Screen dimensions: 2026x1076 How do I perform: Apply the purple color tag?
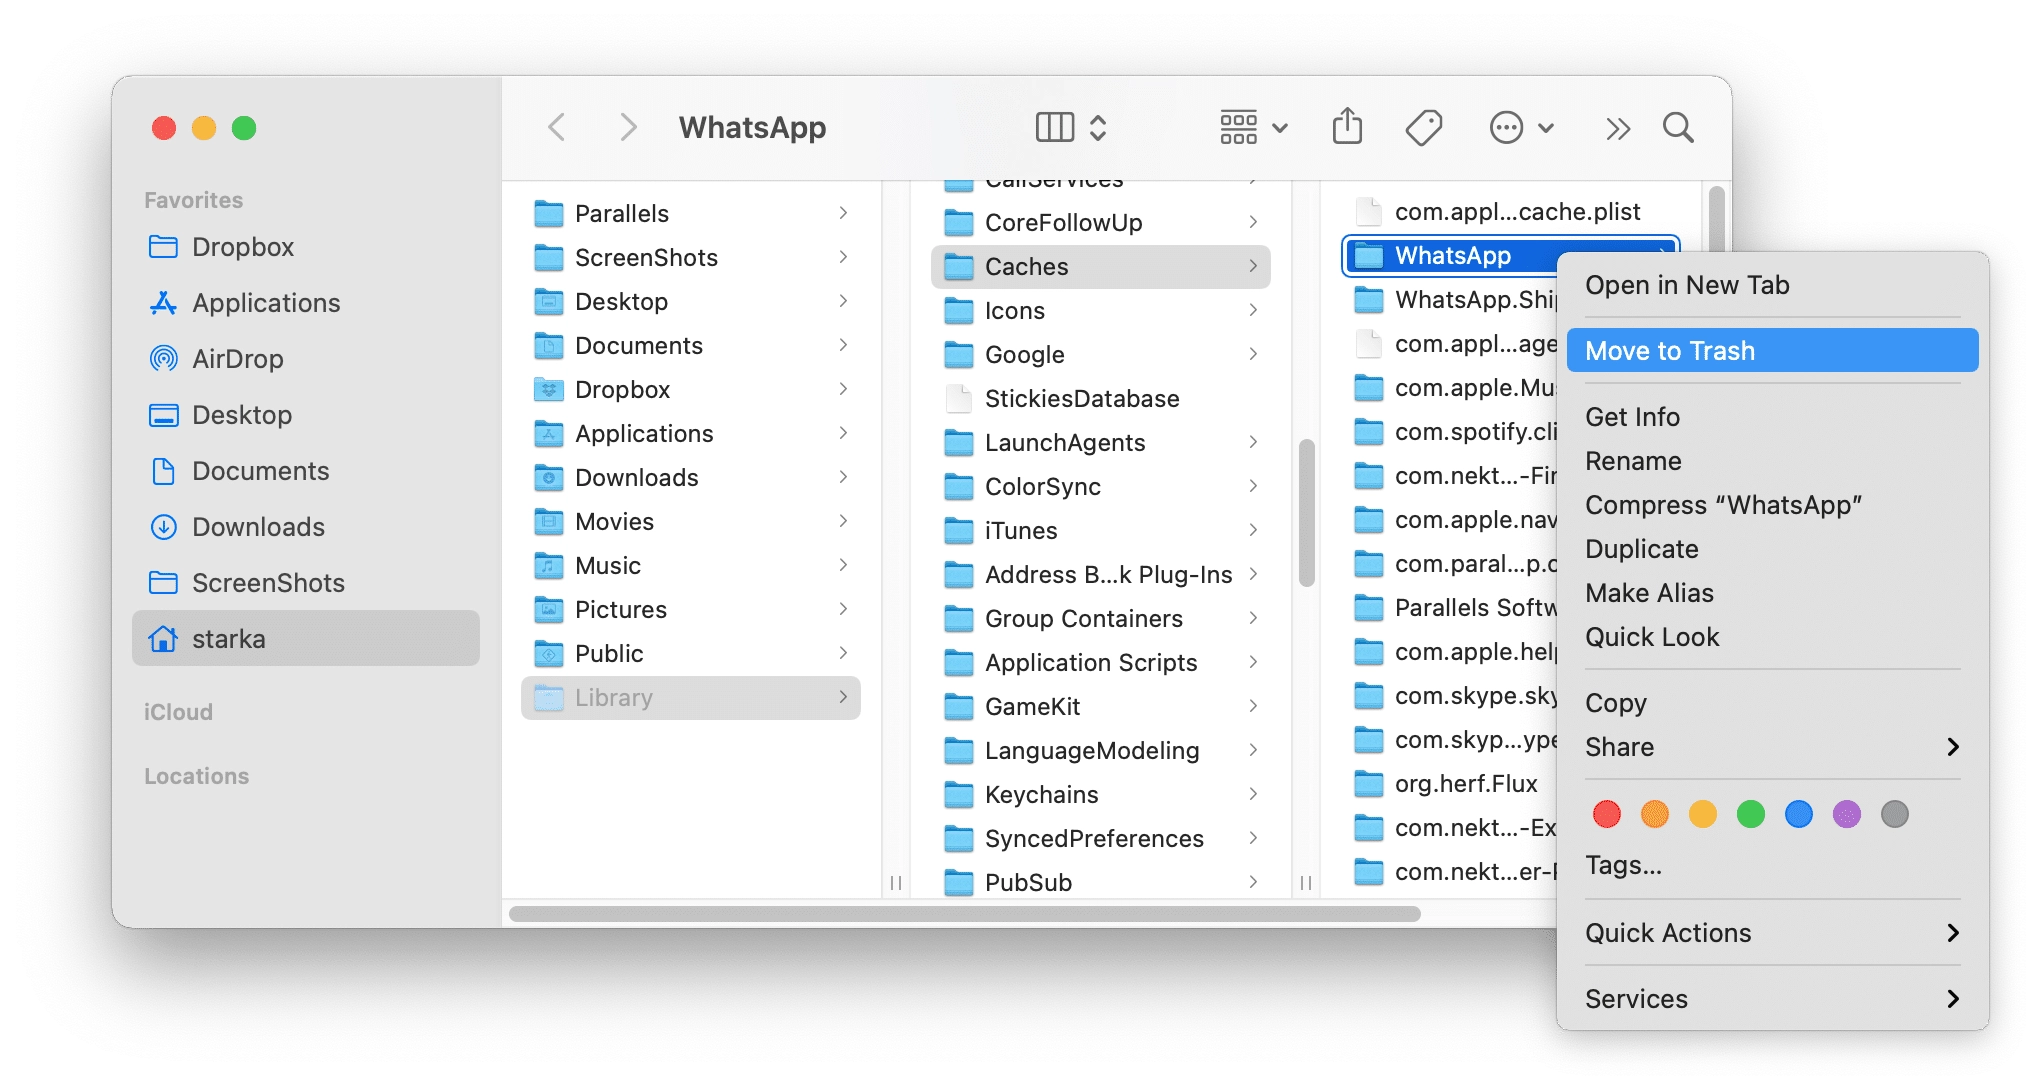coord(1846,814)
